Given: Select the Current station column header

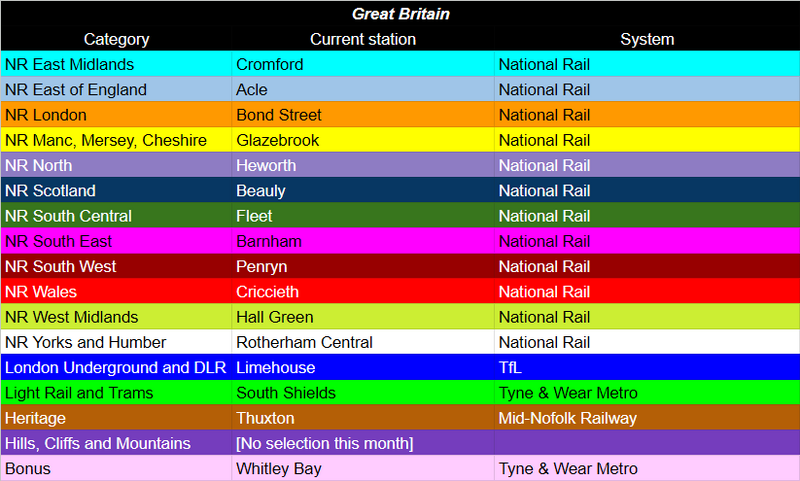Looking at the screenshot, I should pyautogui.click(x=363, y=39).
